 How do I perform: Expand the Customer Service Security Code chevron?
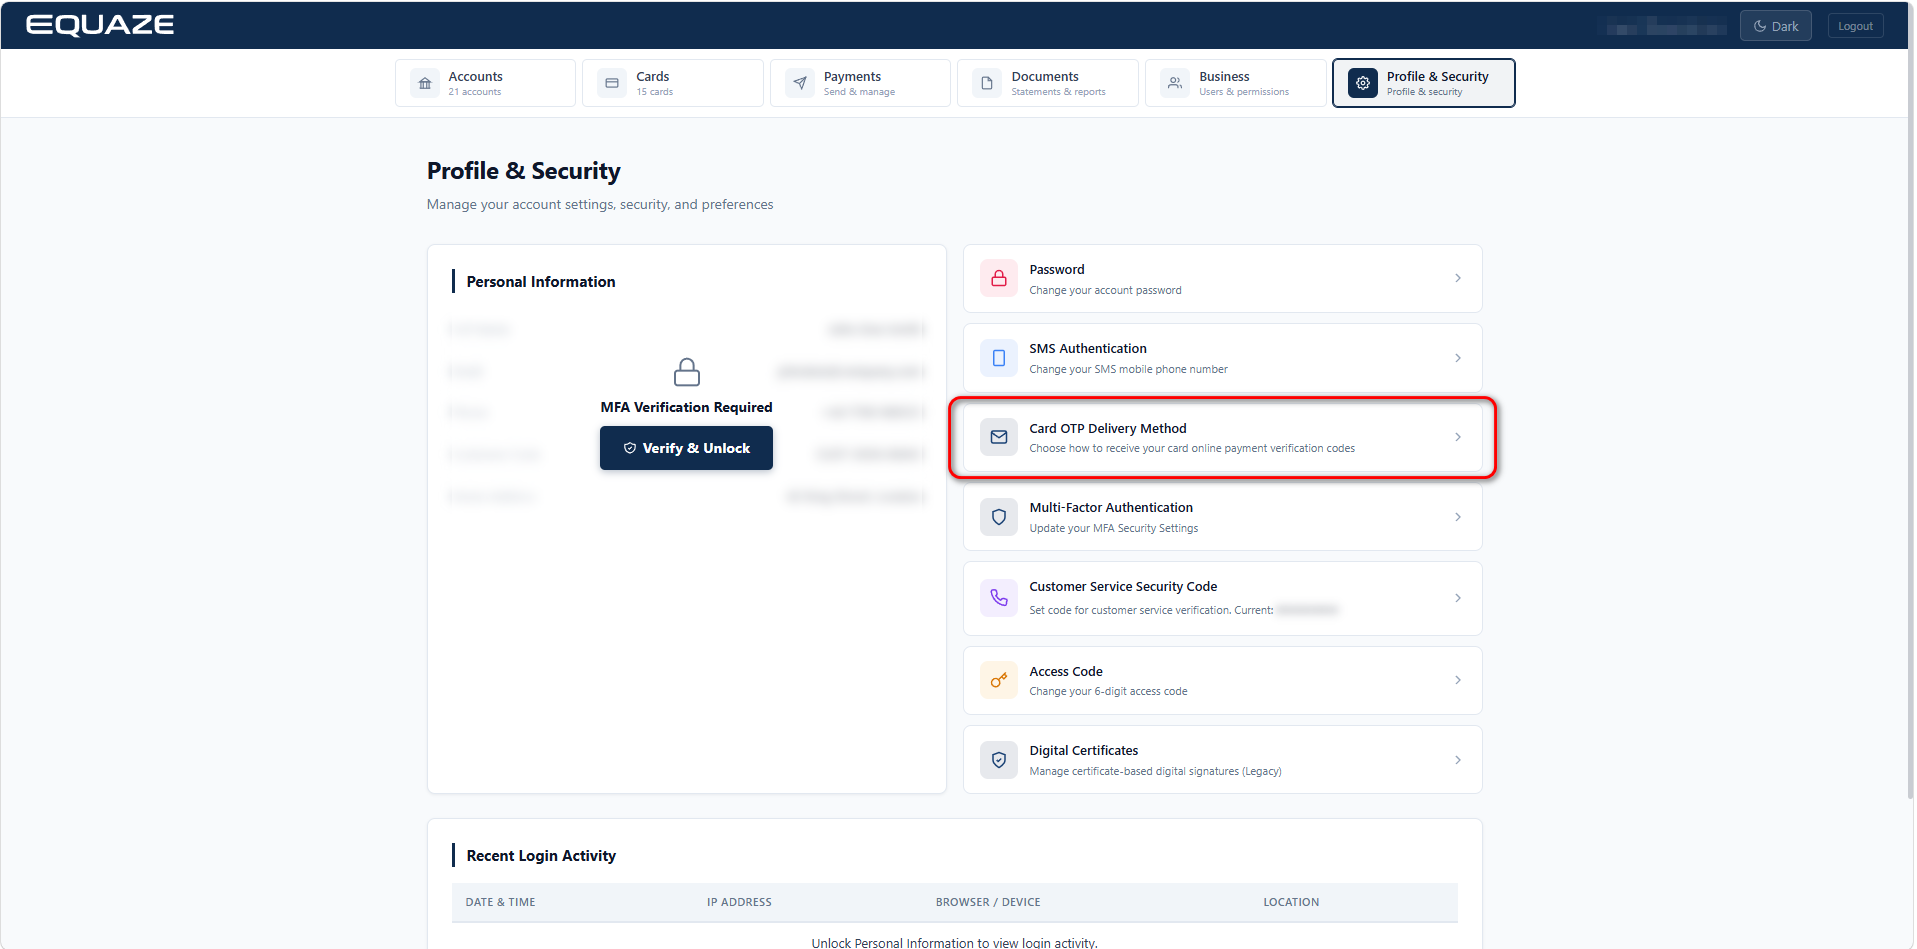pyautogui.click(x=1458, y=598)
